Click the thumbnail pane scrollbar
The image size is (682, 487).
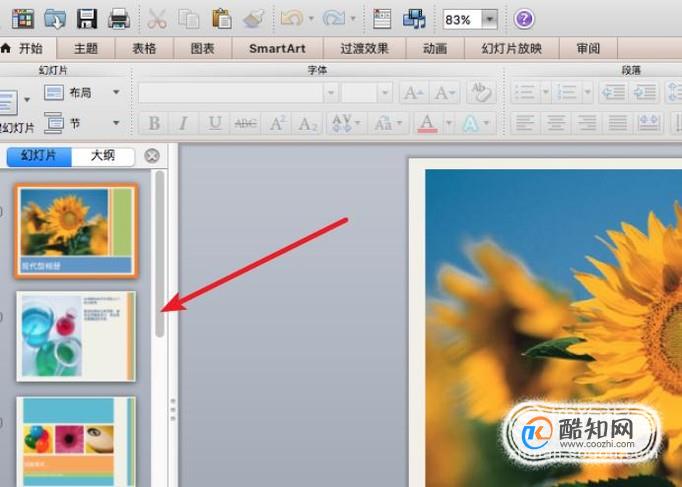160,254
